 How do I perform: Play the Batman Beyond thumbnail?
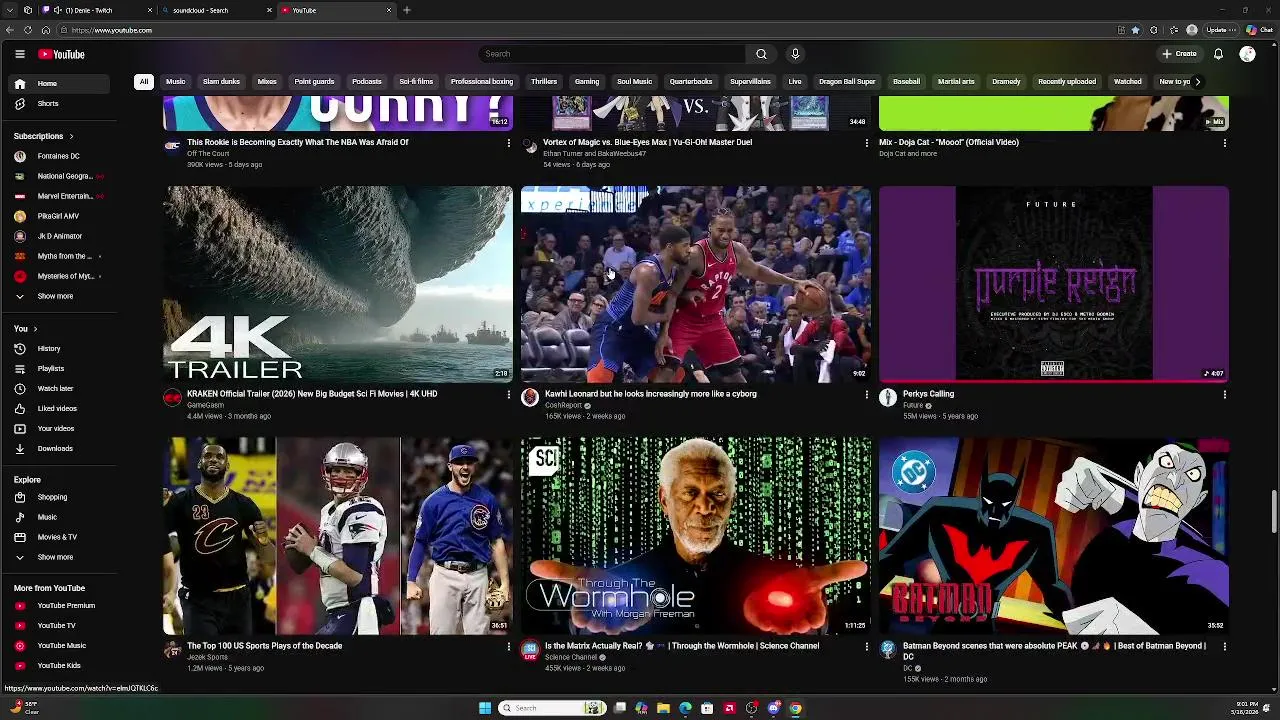click(1054, 535)
